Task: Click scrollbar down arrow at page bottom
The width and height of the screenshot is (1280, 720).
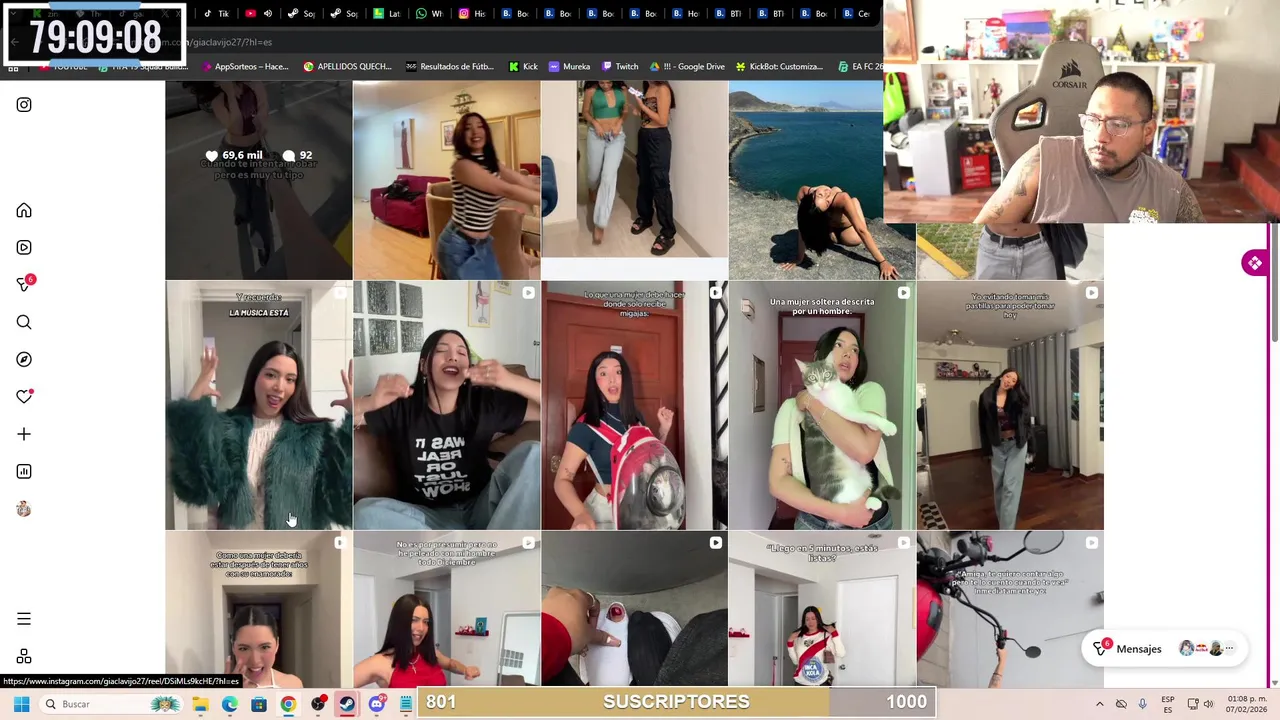Action: tap(1275, 683)
